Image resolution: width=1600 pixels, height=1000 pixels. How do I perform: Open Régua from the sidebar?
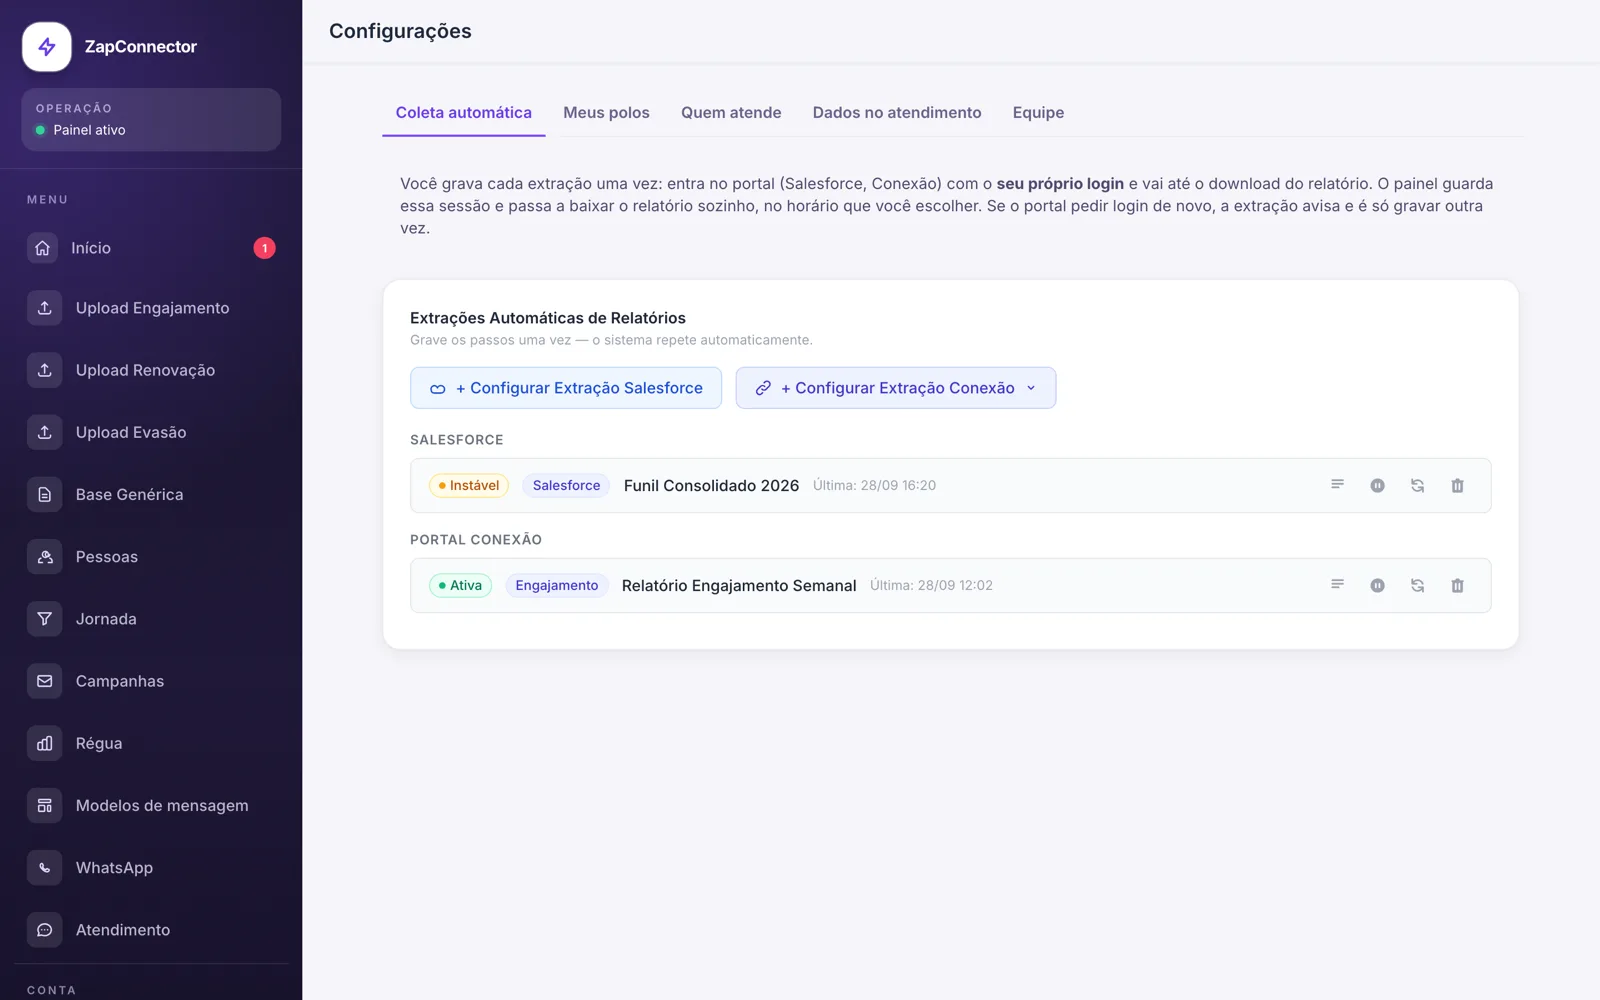click(x=151, y=743)
